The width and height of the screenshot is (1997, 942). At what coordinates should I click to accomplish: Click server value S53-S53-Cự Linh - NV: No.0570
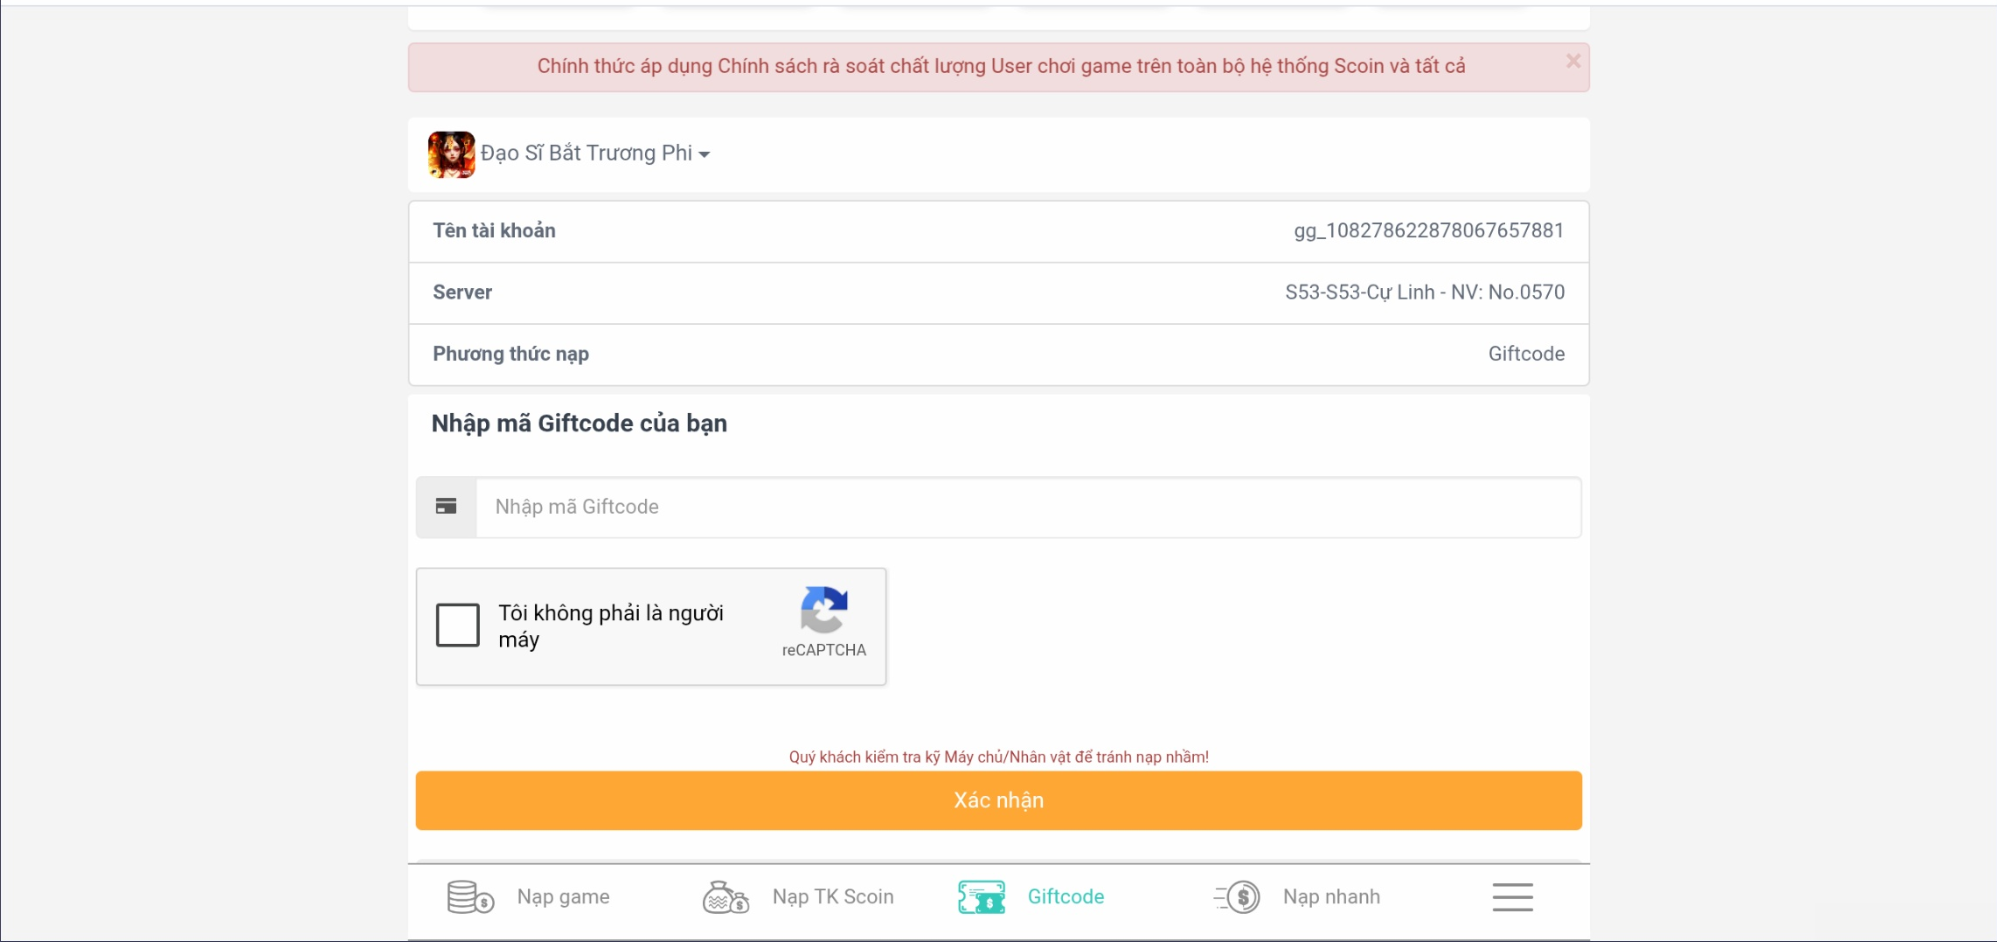[1425, 292]
